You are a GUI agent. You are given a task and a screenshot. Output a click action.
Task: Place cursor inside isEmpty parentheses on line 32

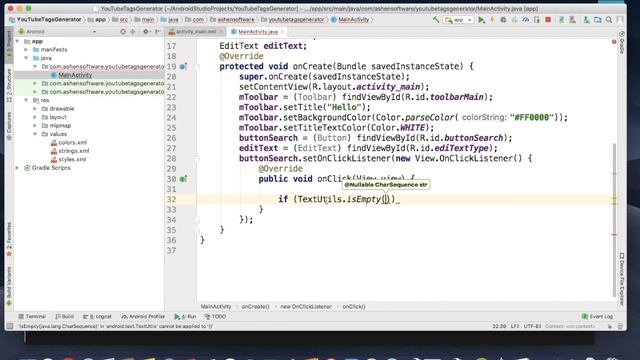click(x=386, y=199)
